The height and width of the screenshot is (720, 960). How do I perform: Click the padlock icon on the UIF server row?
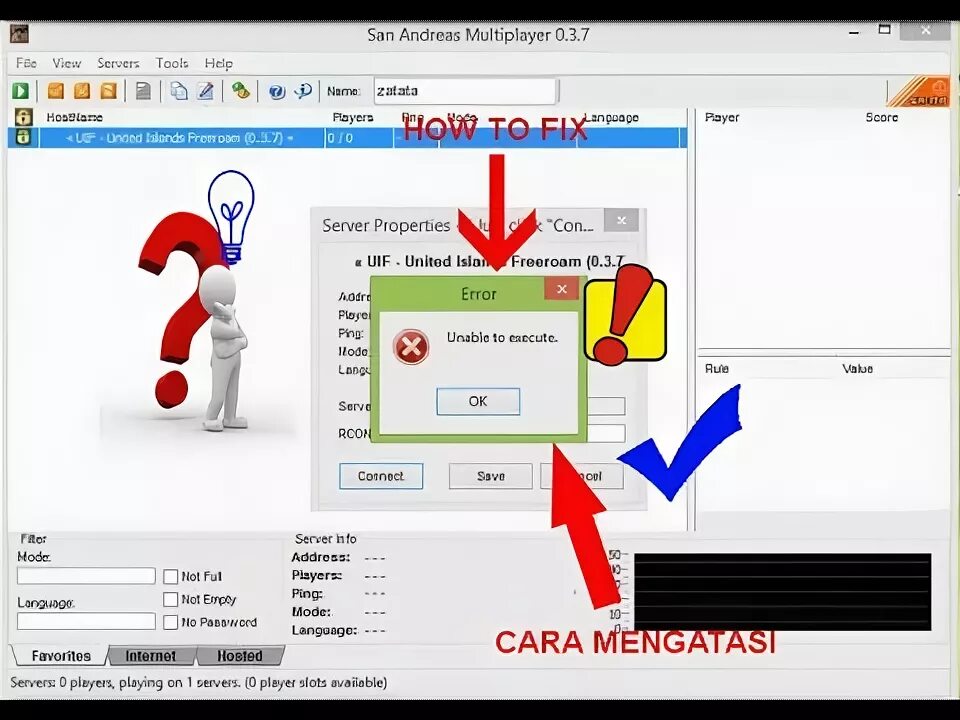[x=23, y=137]
